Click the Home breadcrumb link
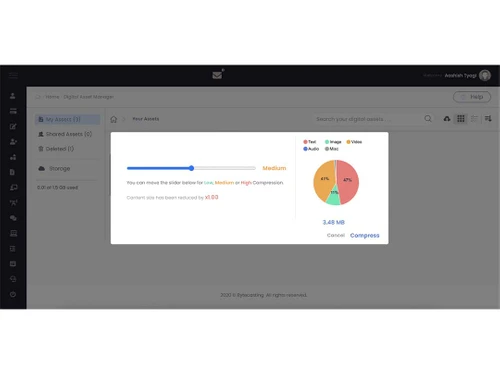This screenshot has height=375, width=500. coord(52,97)
